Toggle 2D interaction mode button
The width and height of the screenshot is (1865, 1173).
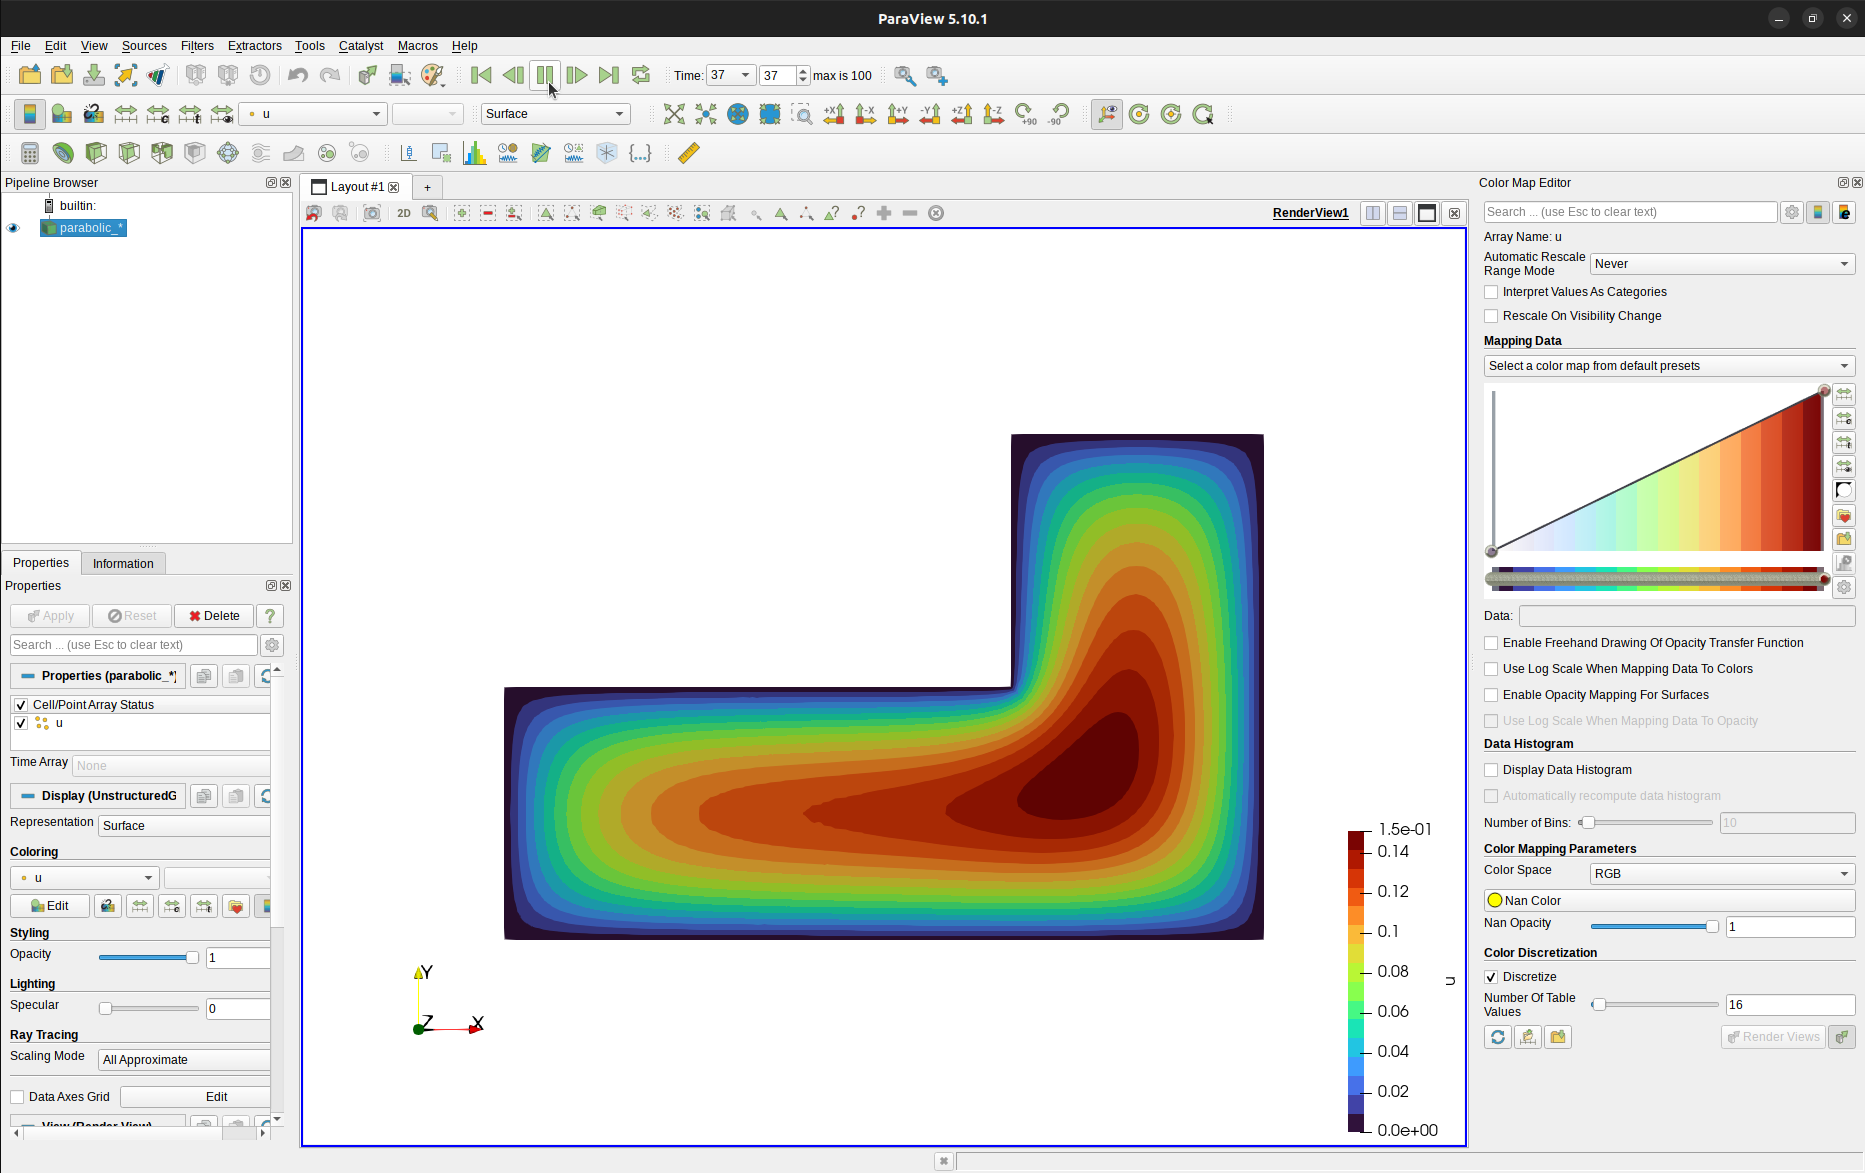coord(404,213)
